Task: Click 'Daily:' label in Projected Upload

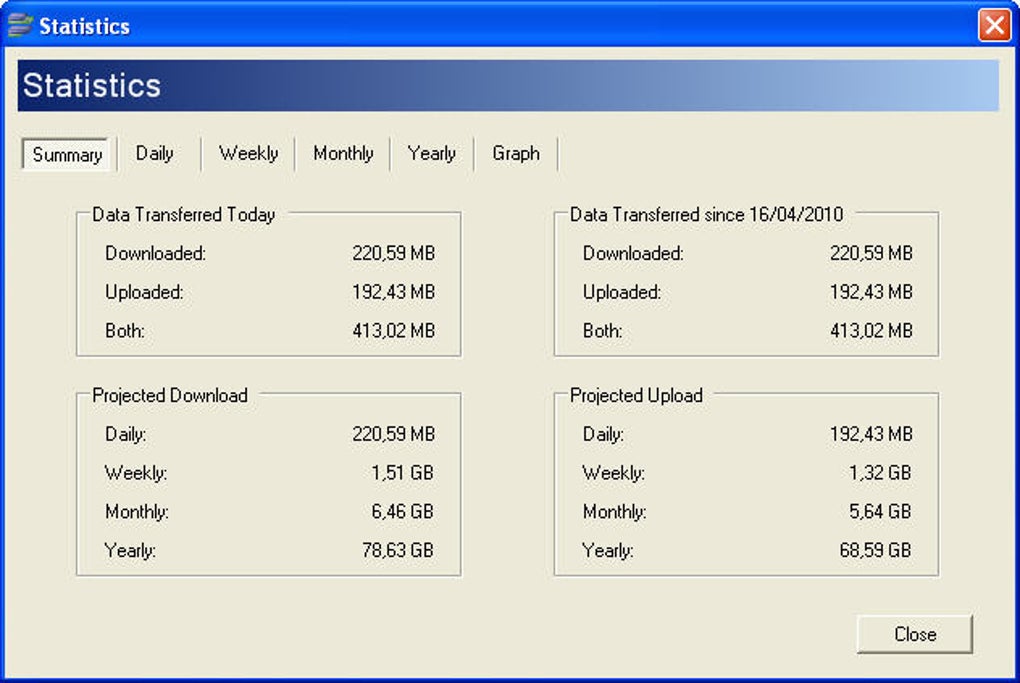Action: pyautogui.click(x=603, y=434)
